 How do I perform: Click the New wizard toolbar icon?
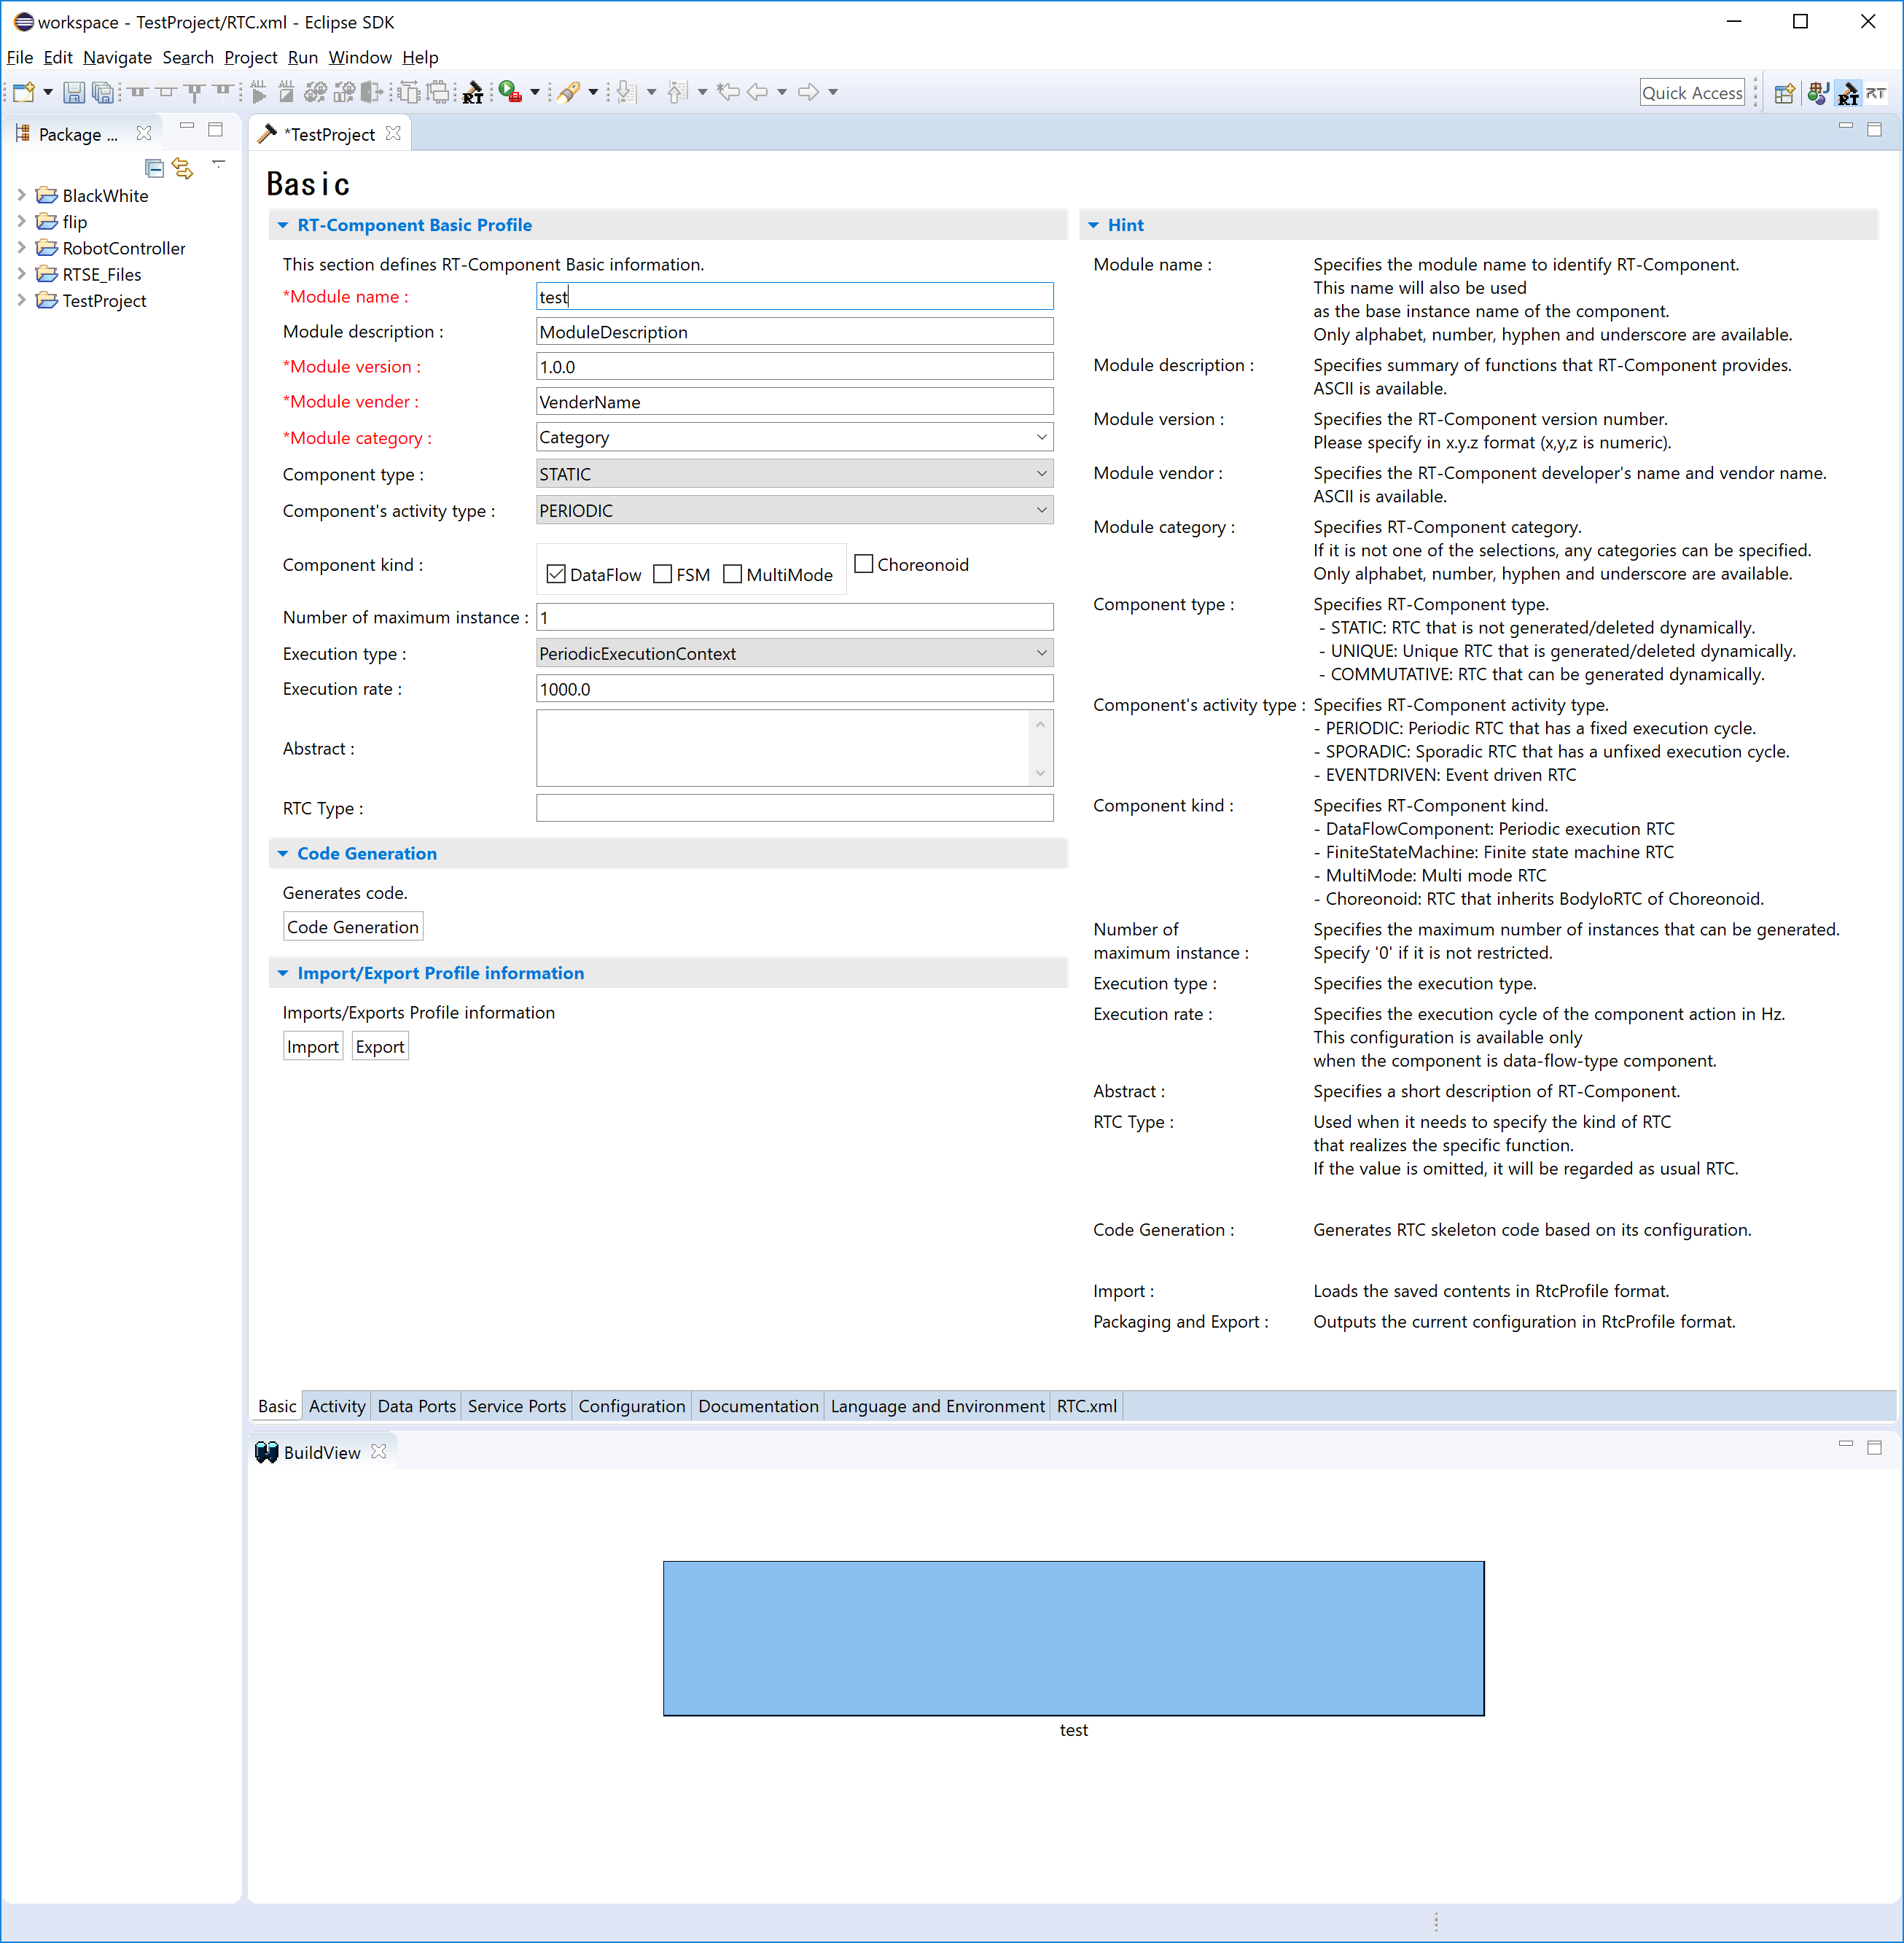(x=24, y=93)
